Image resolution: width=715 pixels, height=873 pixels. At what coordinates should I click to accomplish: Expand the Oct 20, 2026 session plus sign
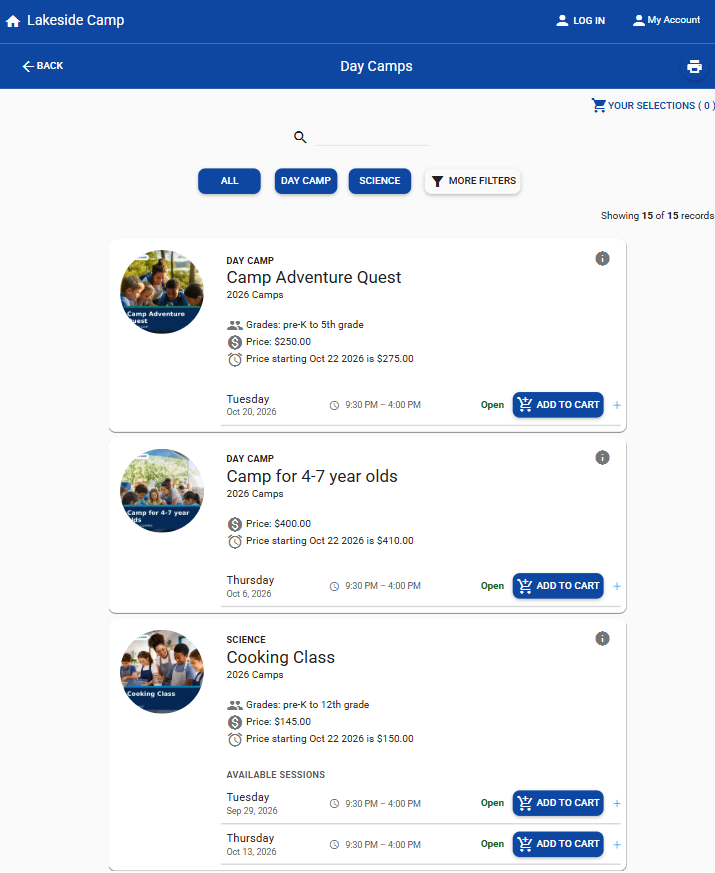click(x=617, y=405)
